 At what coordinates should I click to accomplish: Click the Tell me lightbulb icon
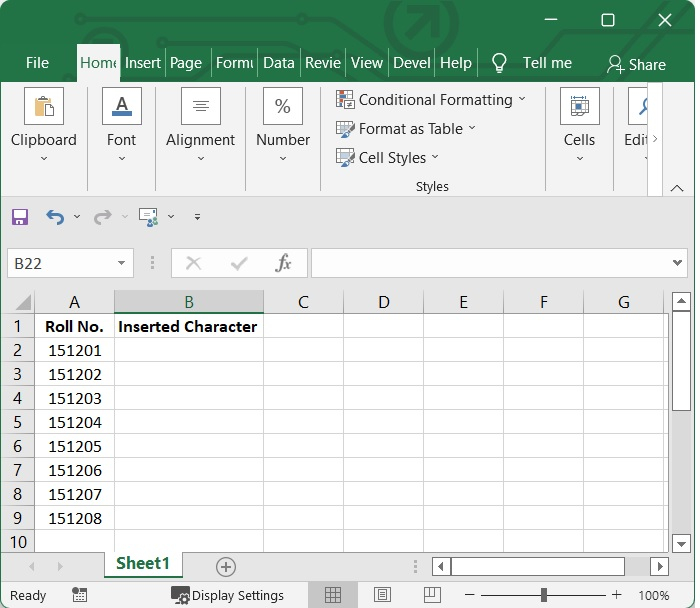pyautogui.click(x=499, y=62)
